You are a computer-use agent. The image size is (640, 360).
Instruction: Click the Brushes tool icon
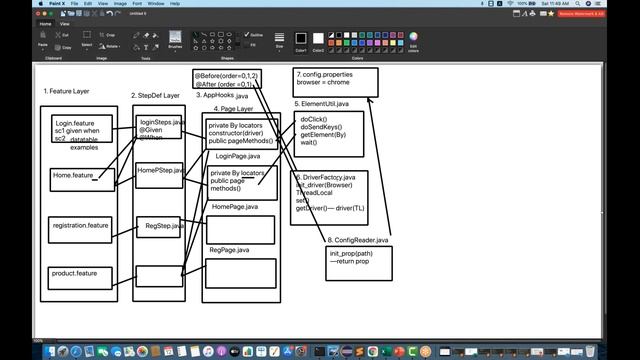click(175, 37)
